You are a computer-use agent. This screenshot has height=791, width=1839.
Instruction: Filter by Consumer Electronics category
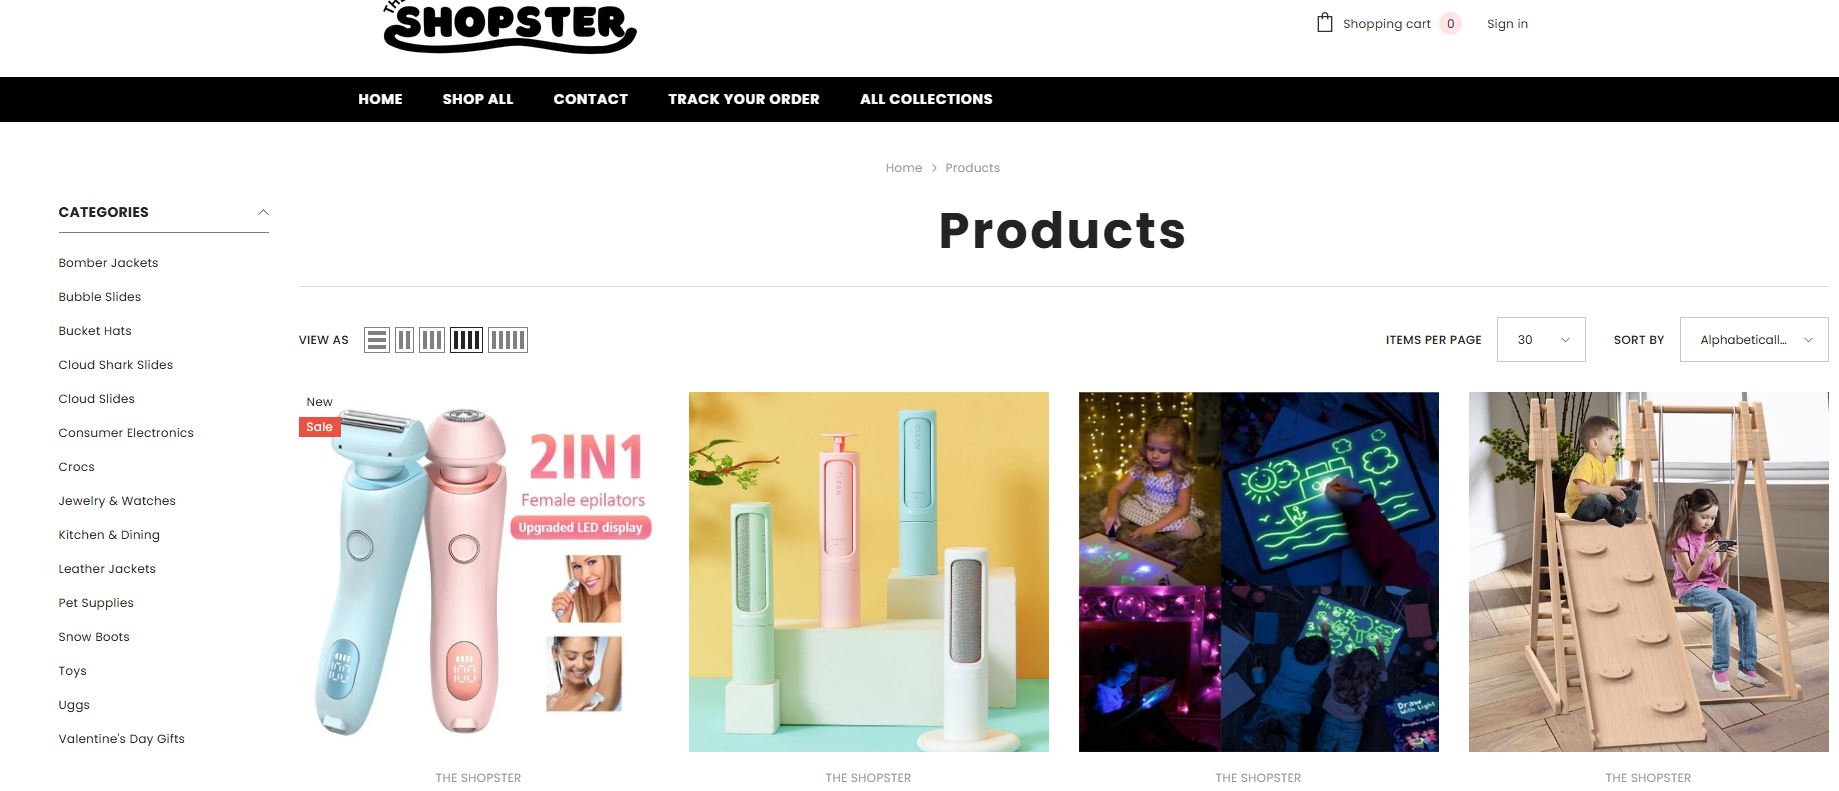[x=126, y=433]
